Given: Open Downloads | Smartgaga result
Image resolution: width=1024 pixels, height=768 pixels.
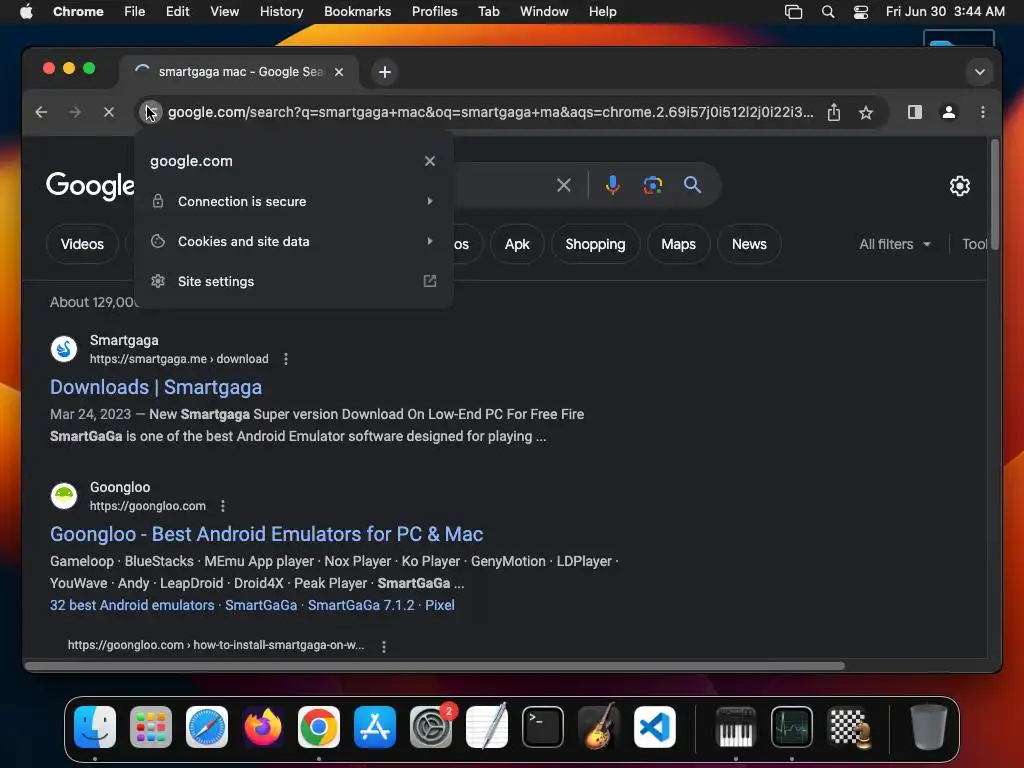Looking at the screenshot, I should pos(156,387).
